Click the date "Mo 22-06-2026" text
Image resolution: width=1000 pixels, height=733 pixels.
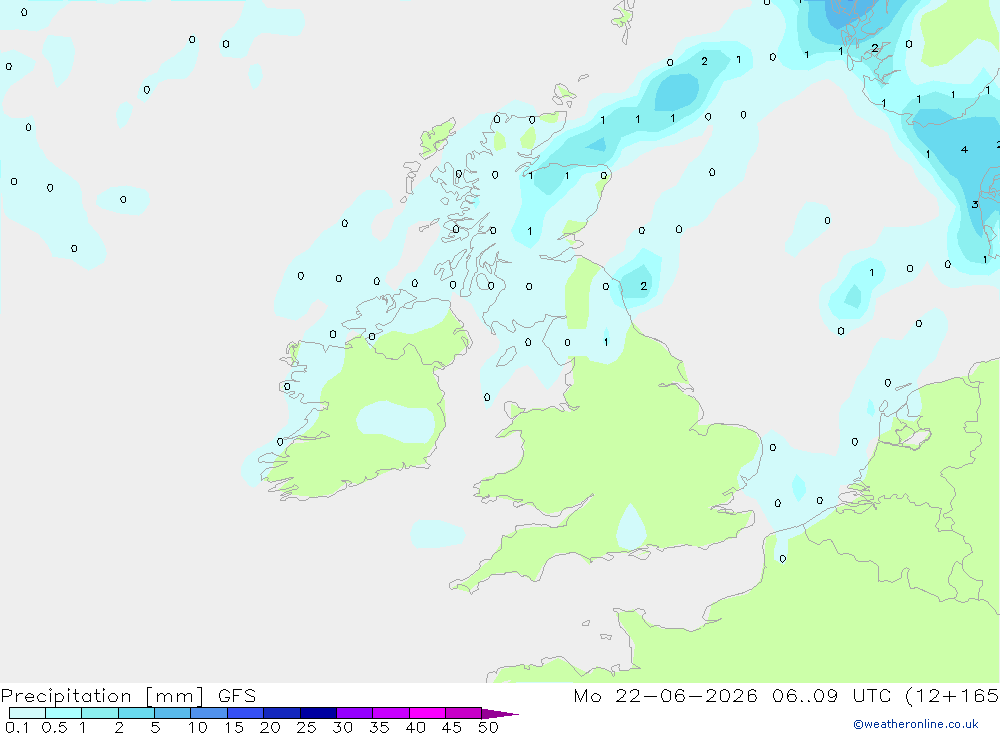(666, 696)
